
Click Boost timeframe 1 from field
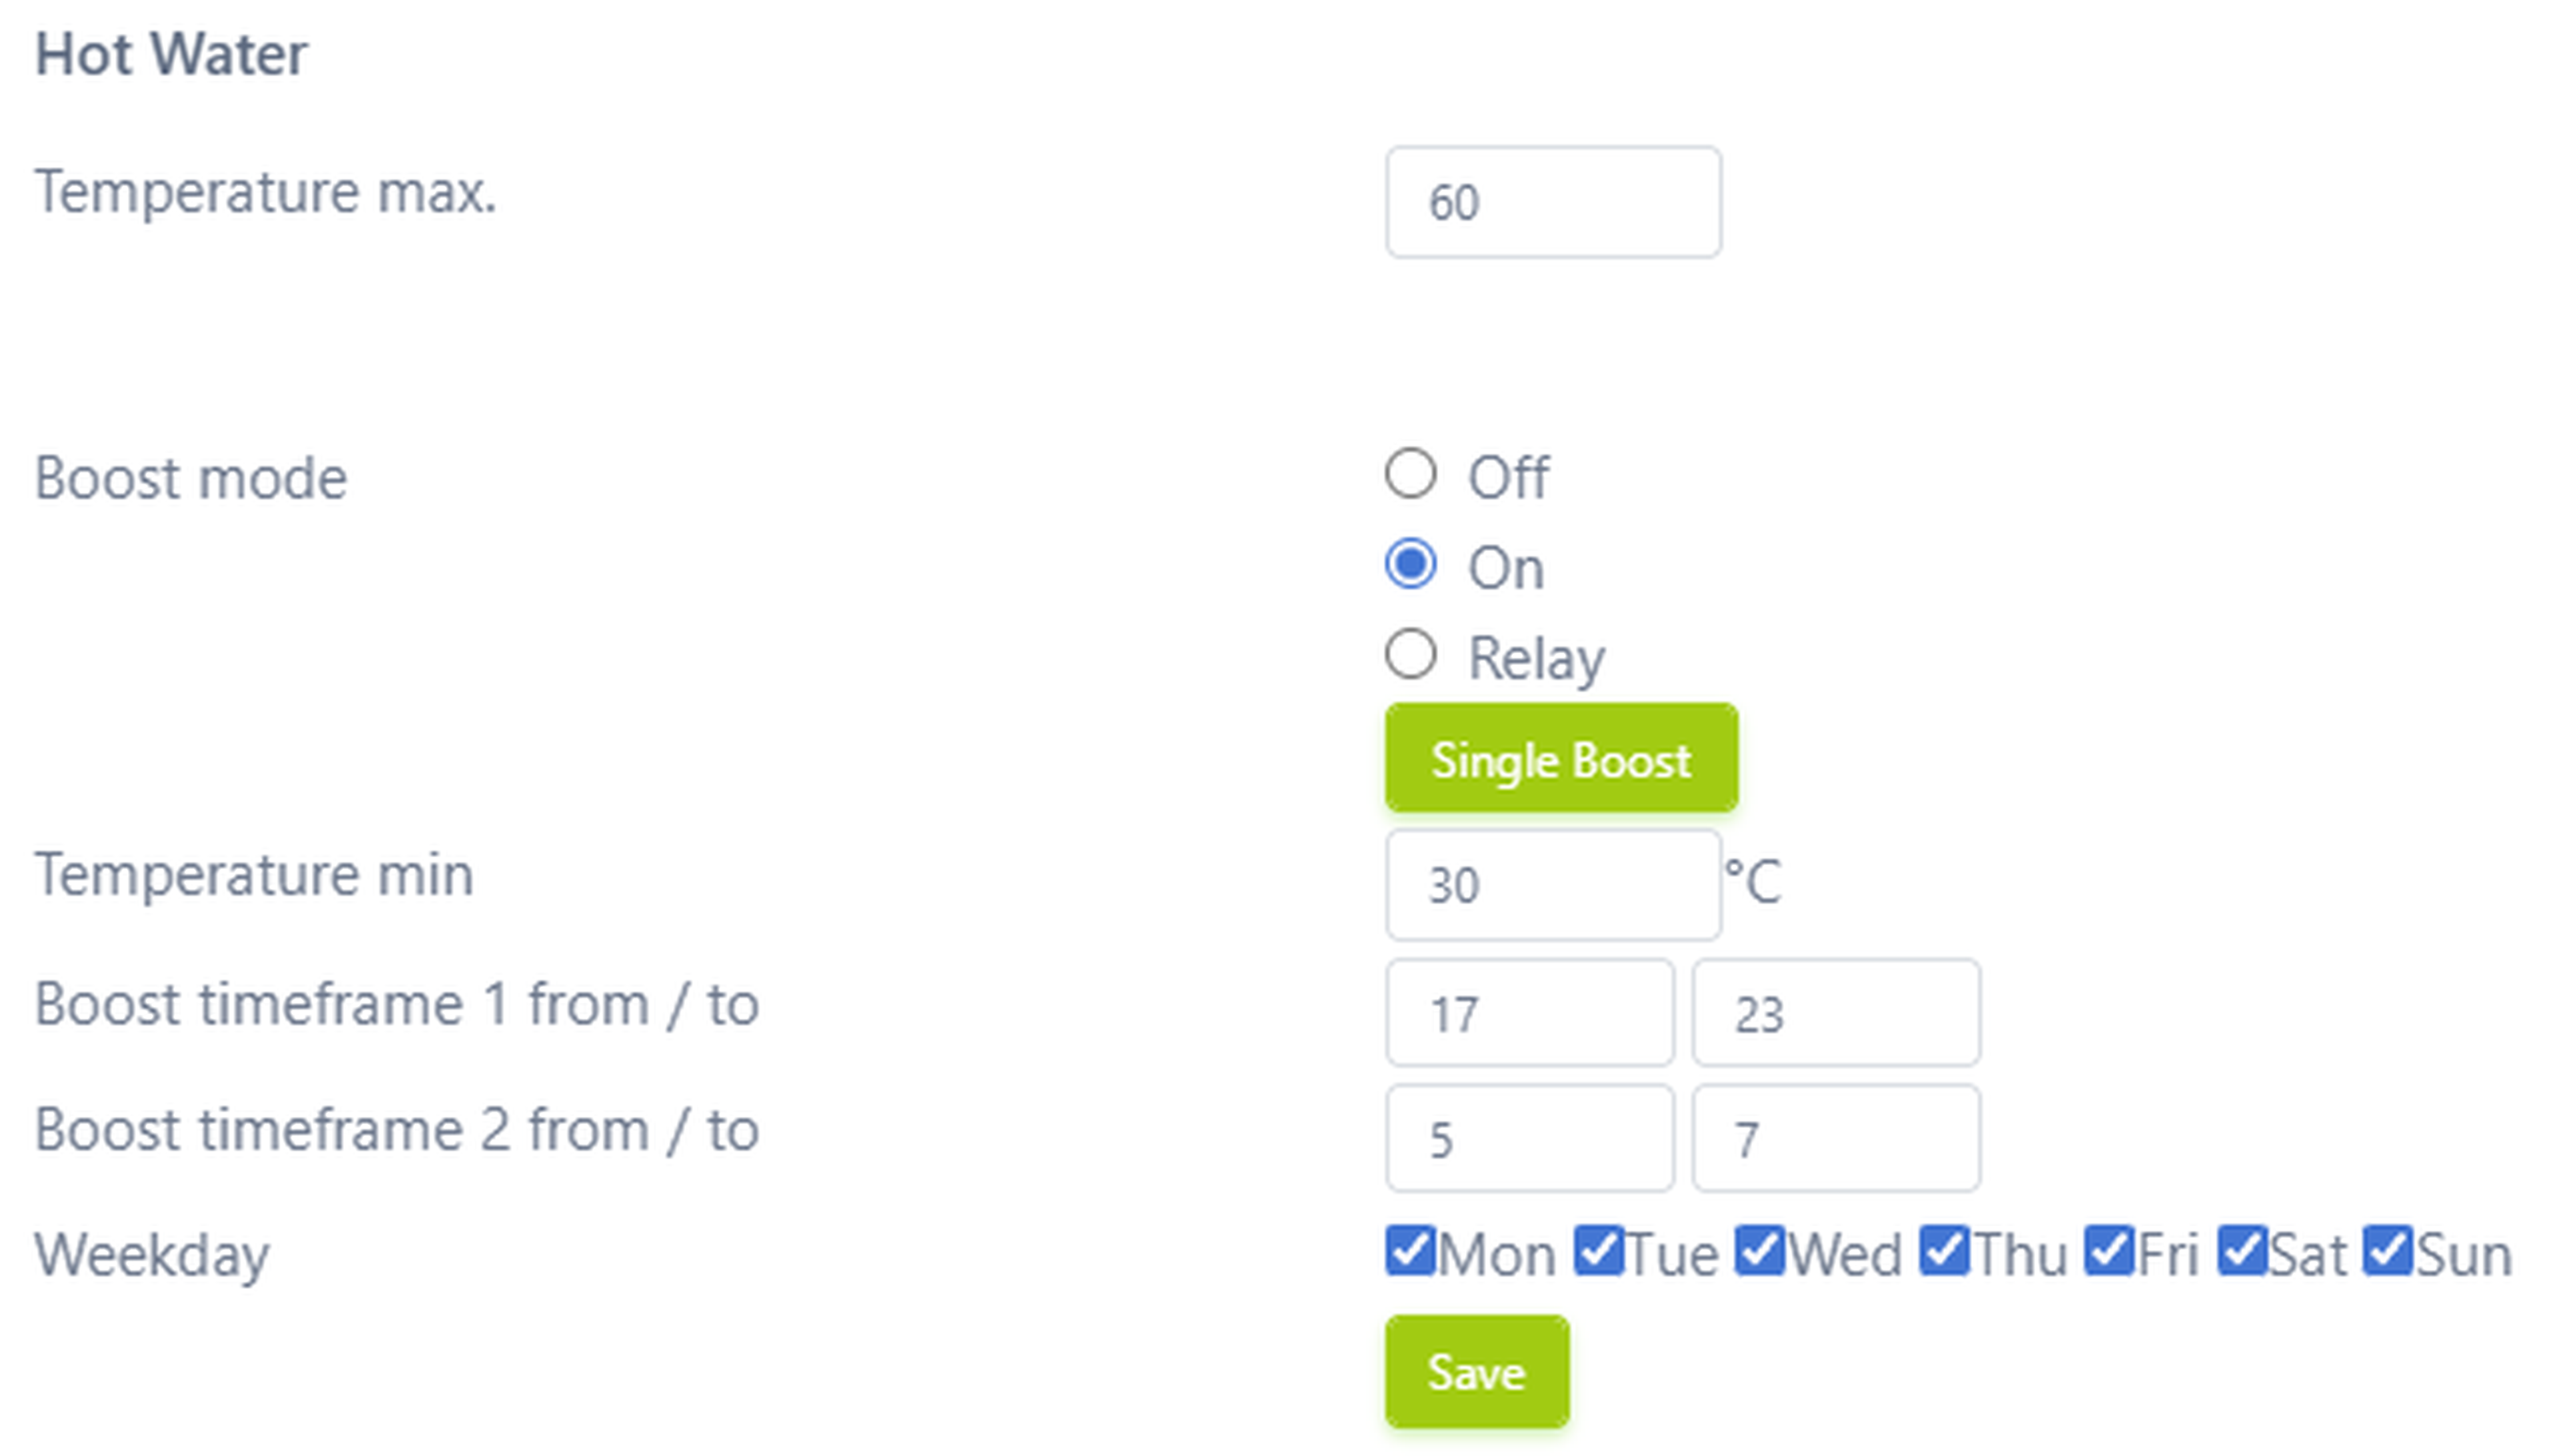[1528, 1013]
